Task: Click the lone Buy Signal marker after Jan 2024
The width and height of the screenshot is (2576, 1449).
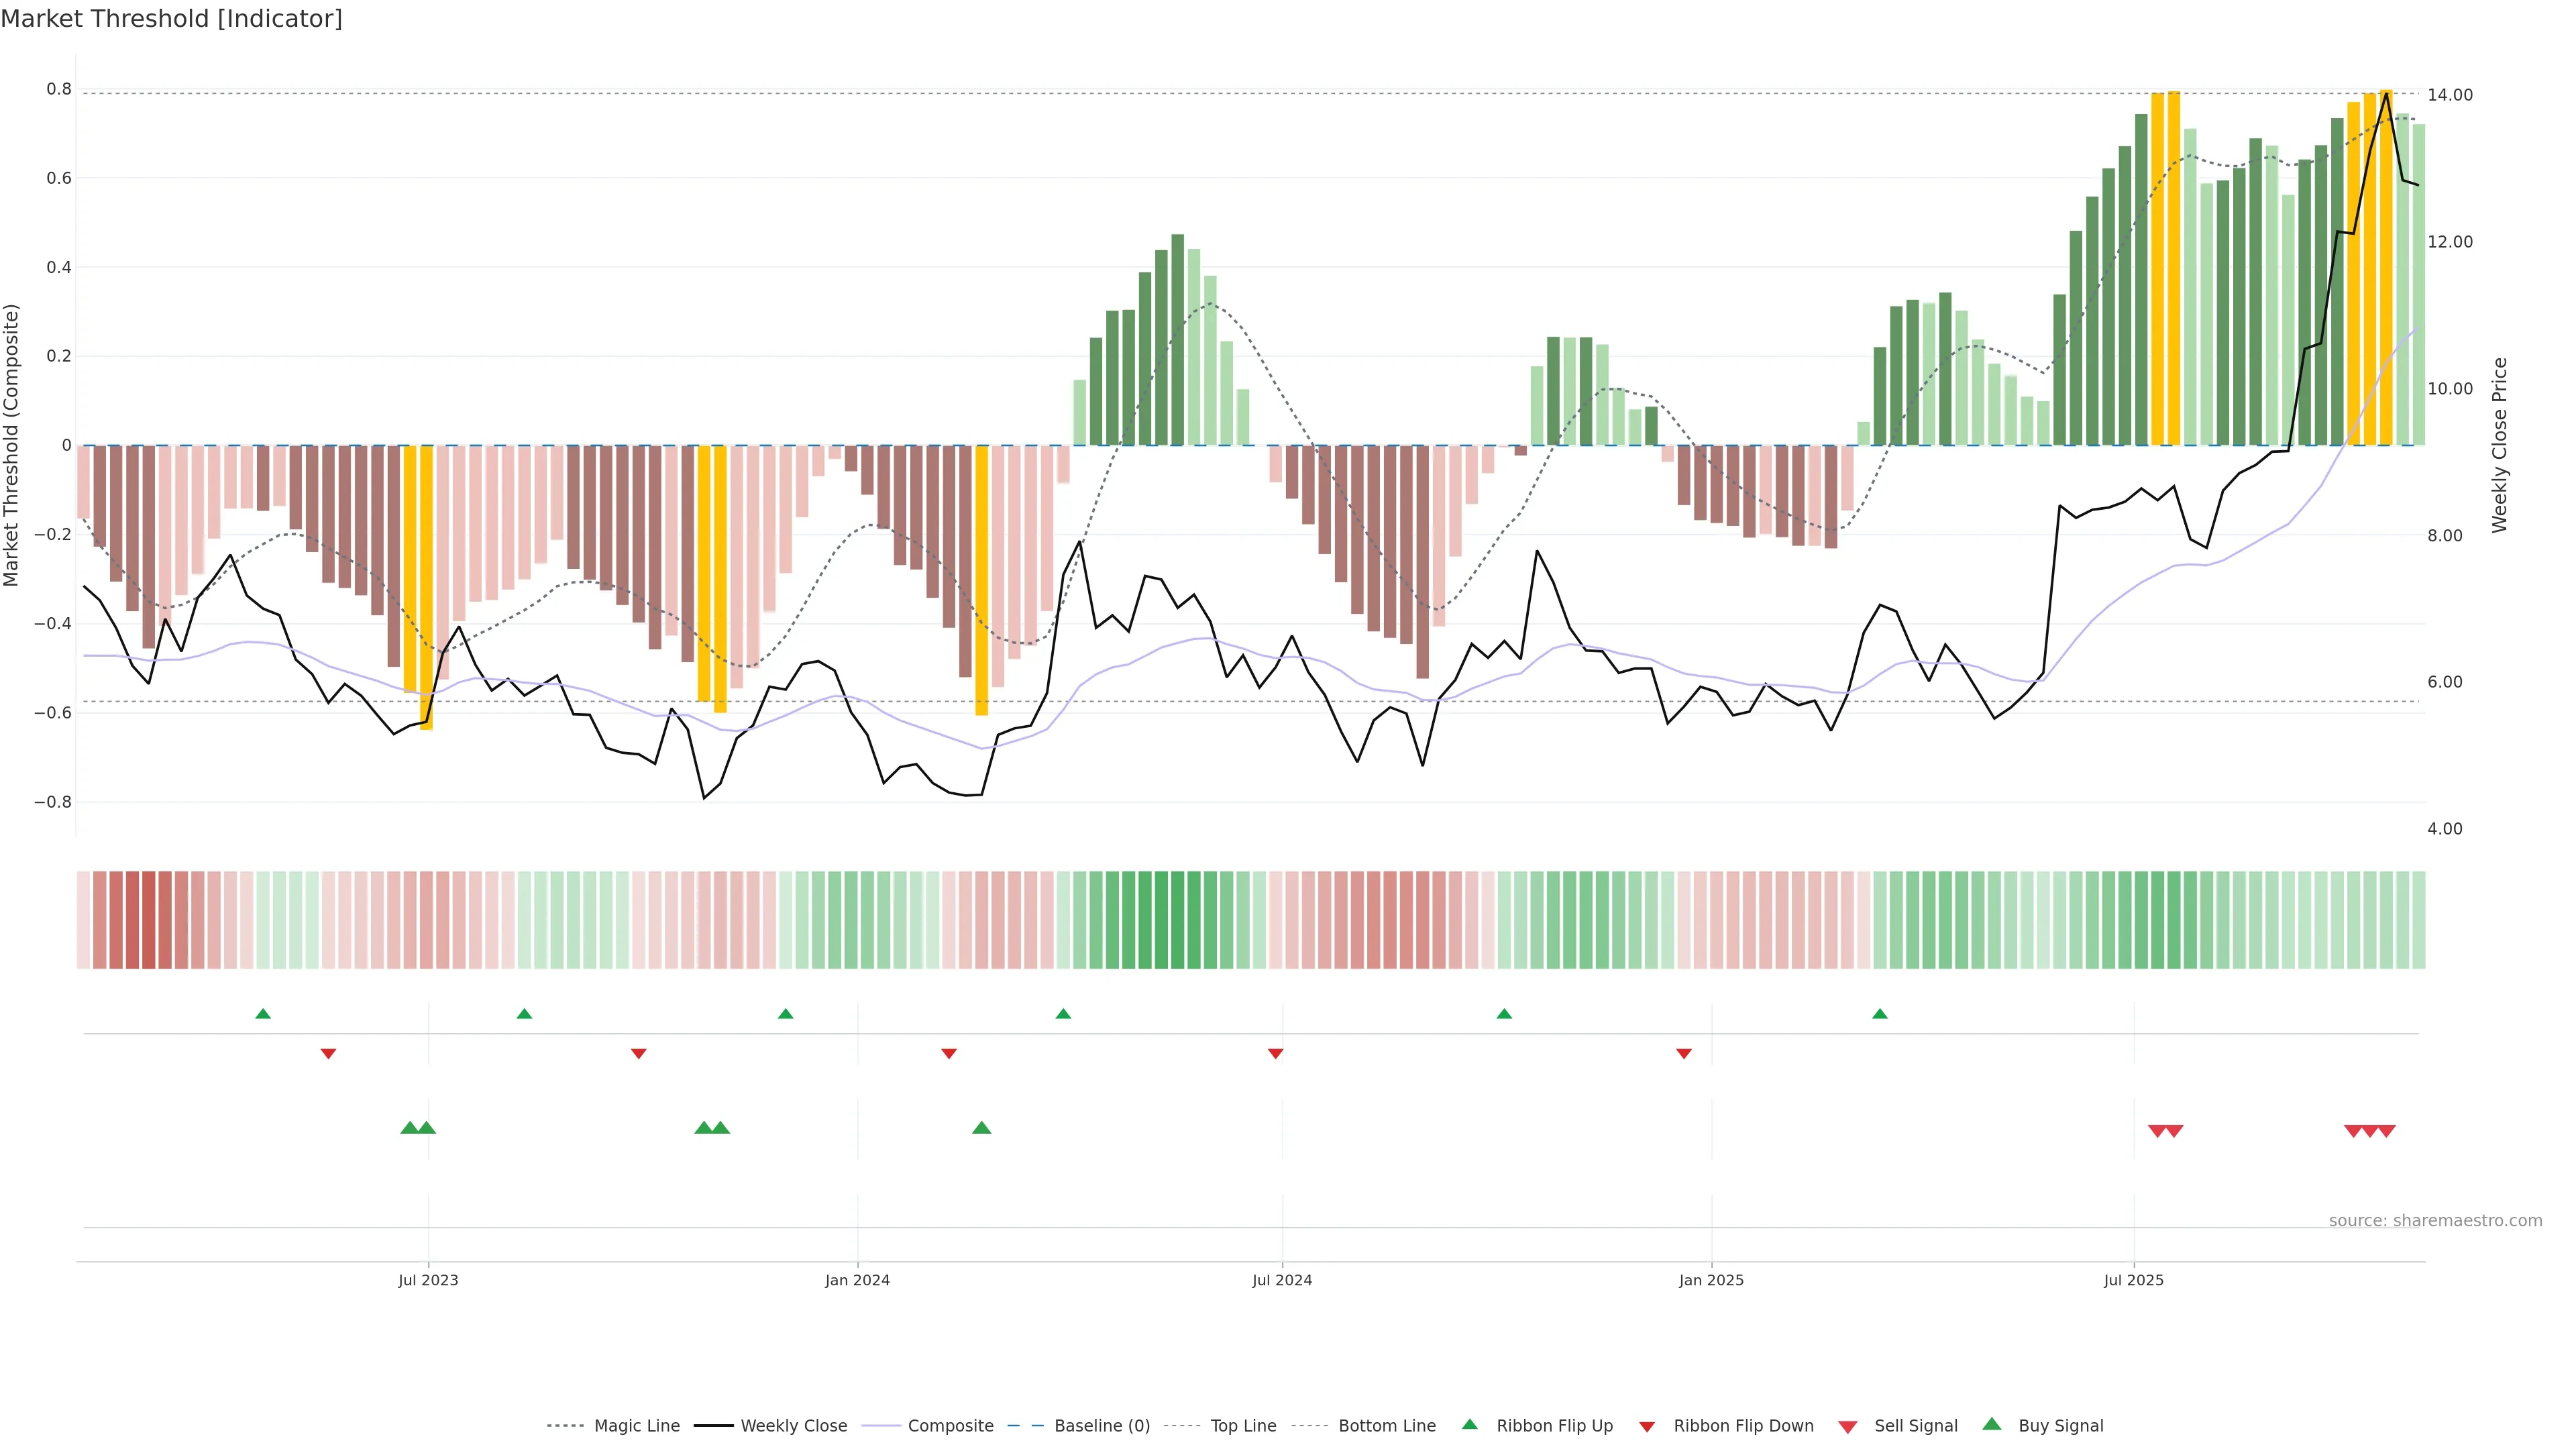Action: click(981, 1128)
